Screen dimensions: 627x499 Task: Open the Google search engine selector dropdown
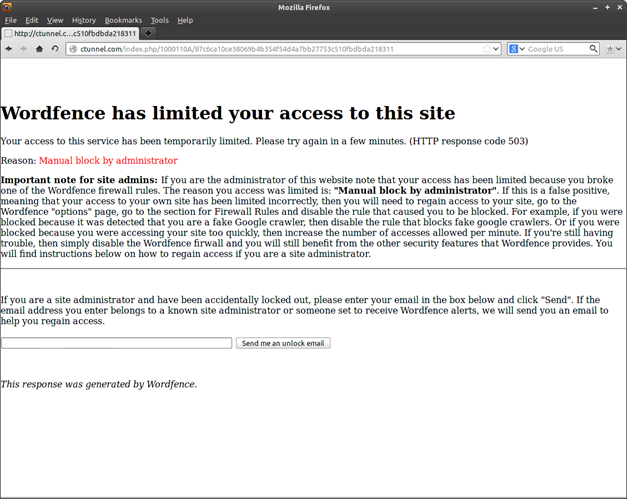(517, 49)
